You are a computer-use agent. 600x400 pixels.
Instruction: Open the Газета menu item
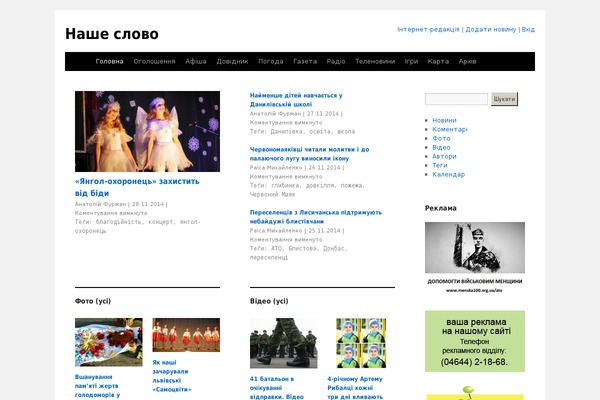tap(305, 61)
